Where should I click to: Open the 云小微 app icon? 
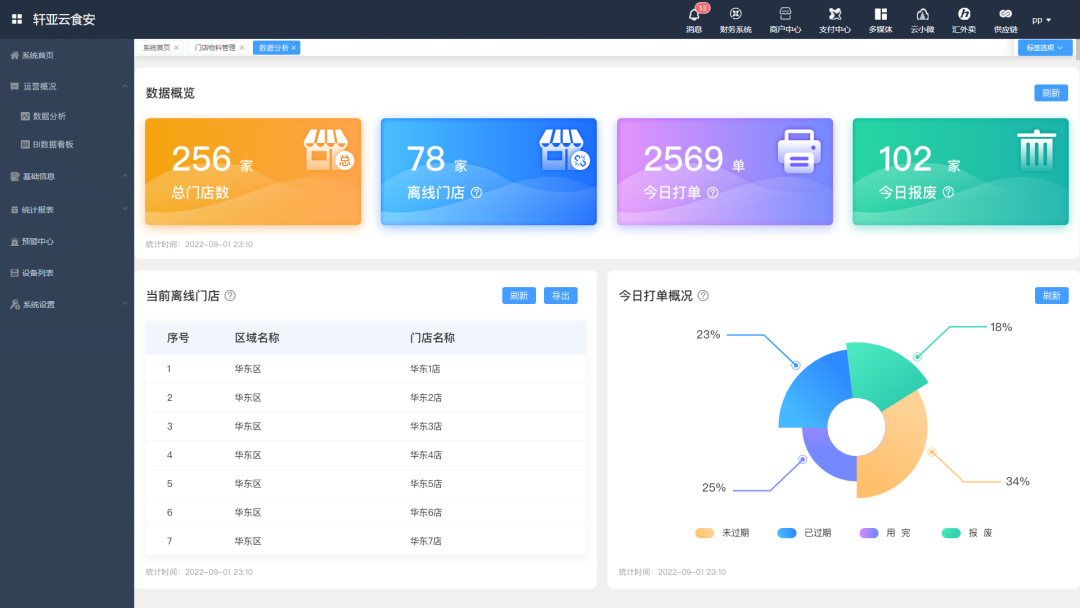click(922, 15)
